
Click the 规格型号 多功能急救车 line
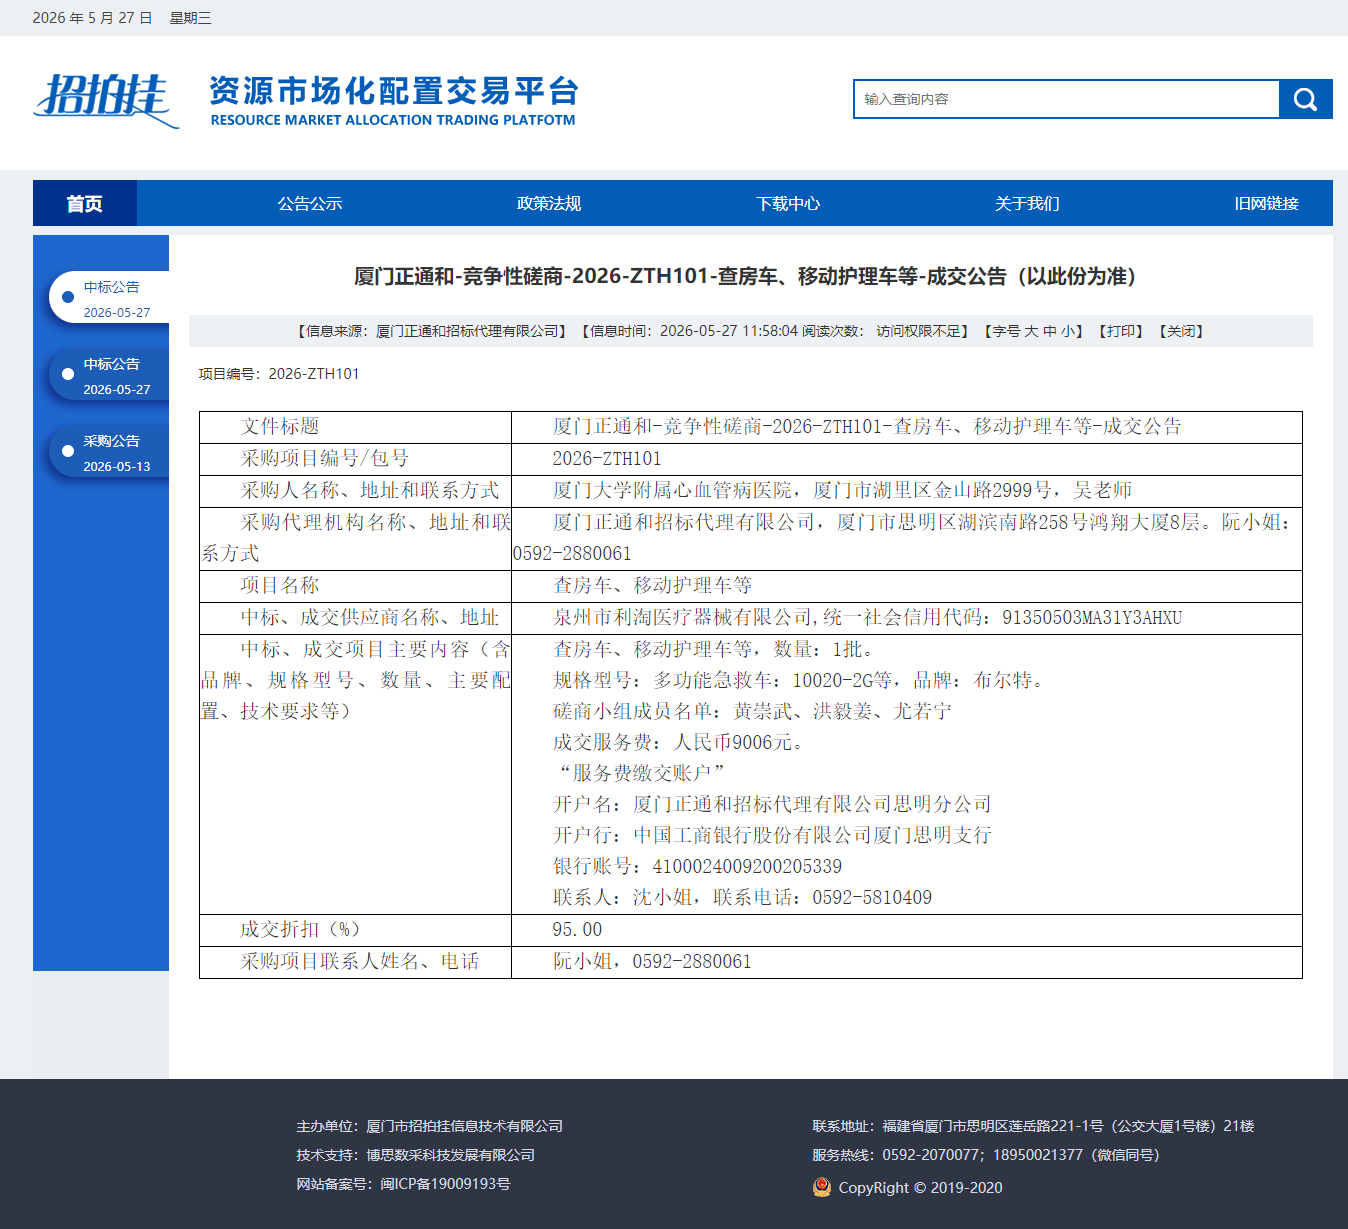802,680
